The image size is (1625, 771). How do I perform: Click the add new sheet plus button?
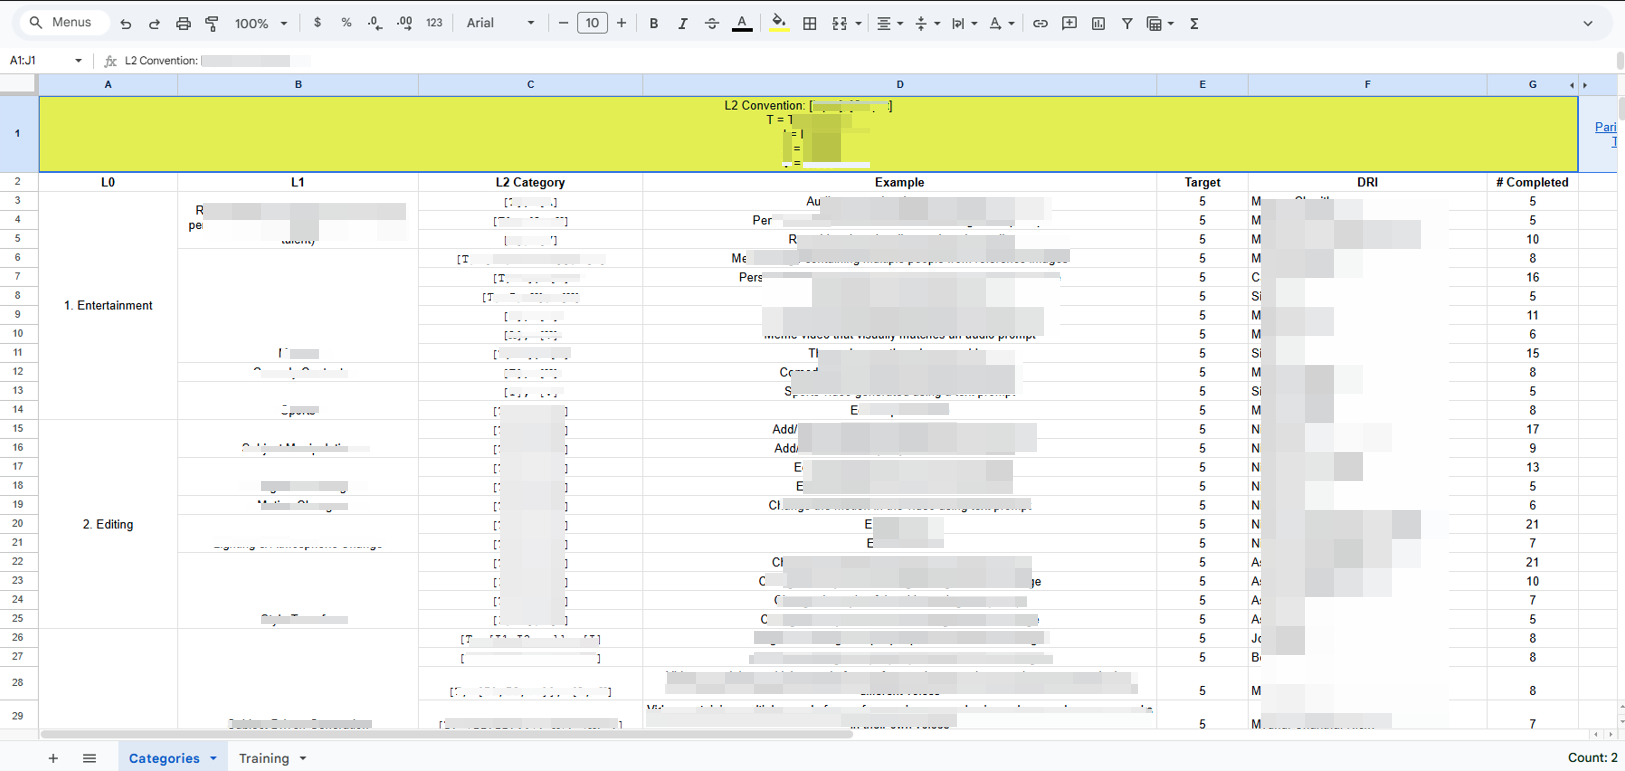tap(53, 758)
